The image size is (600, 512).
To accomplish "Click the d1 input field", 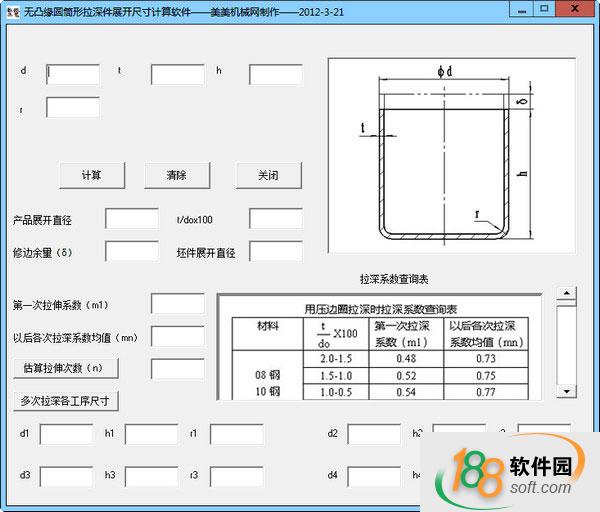I will tap(67, 434).
